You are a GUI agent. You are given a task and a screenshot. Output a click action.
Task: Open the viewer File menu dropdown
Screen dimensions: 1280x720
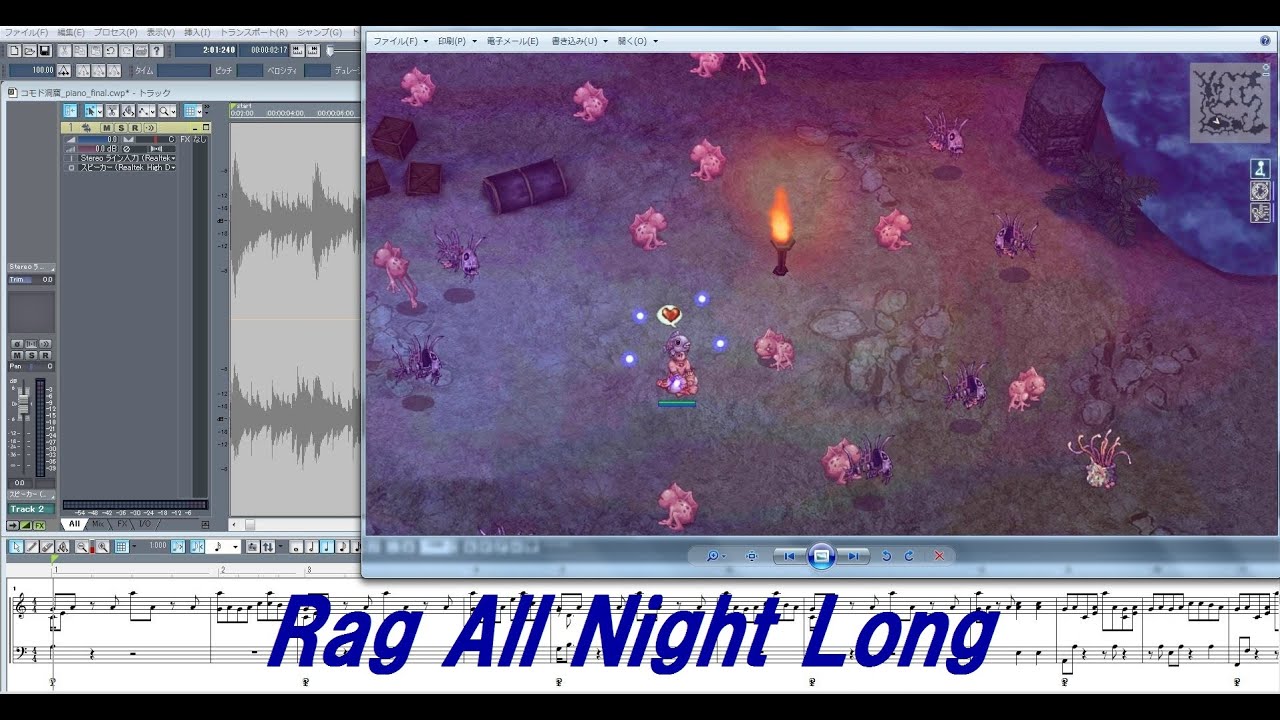tap(400, 41)
